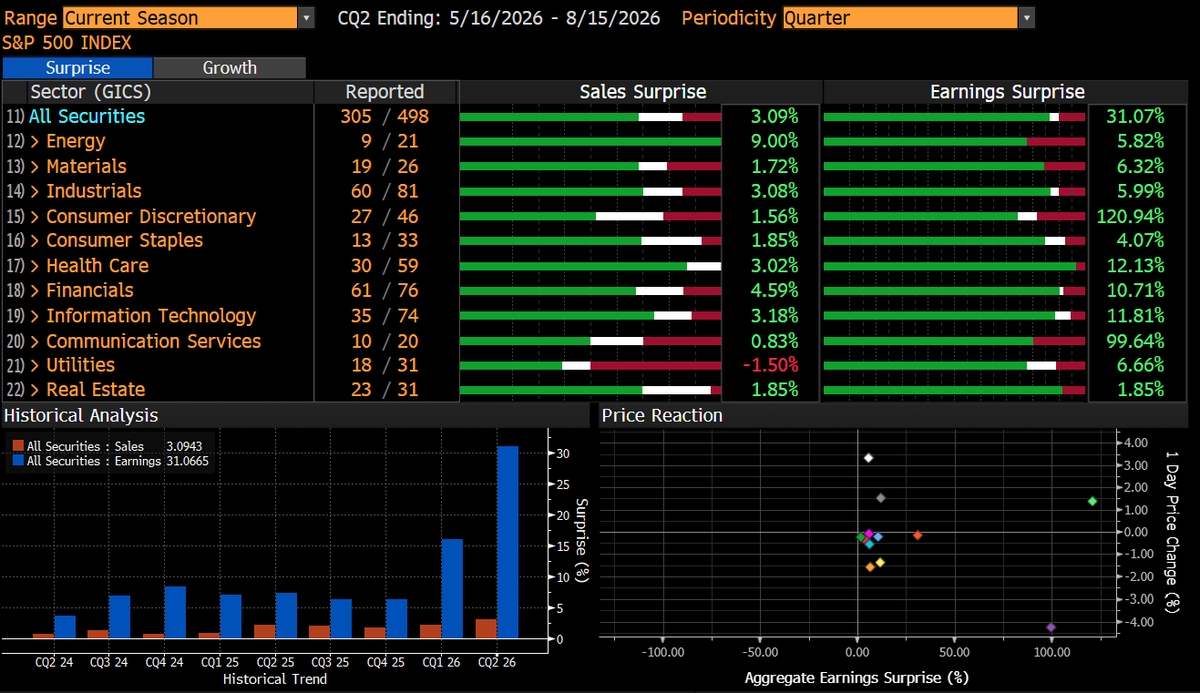Click the Utilities sales surprise bar

pyautogui.click(x=590, y=366)
